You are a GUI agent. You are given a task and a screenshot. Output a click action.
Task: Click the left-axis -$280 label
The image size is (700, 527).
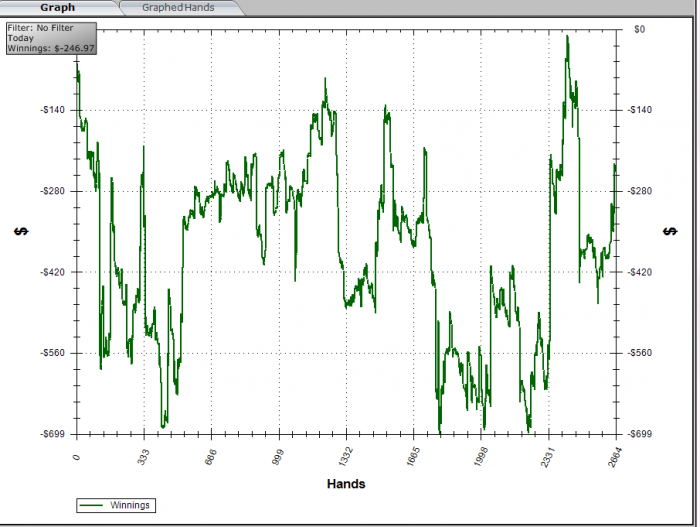(x=52, y=191)
